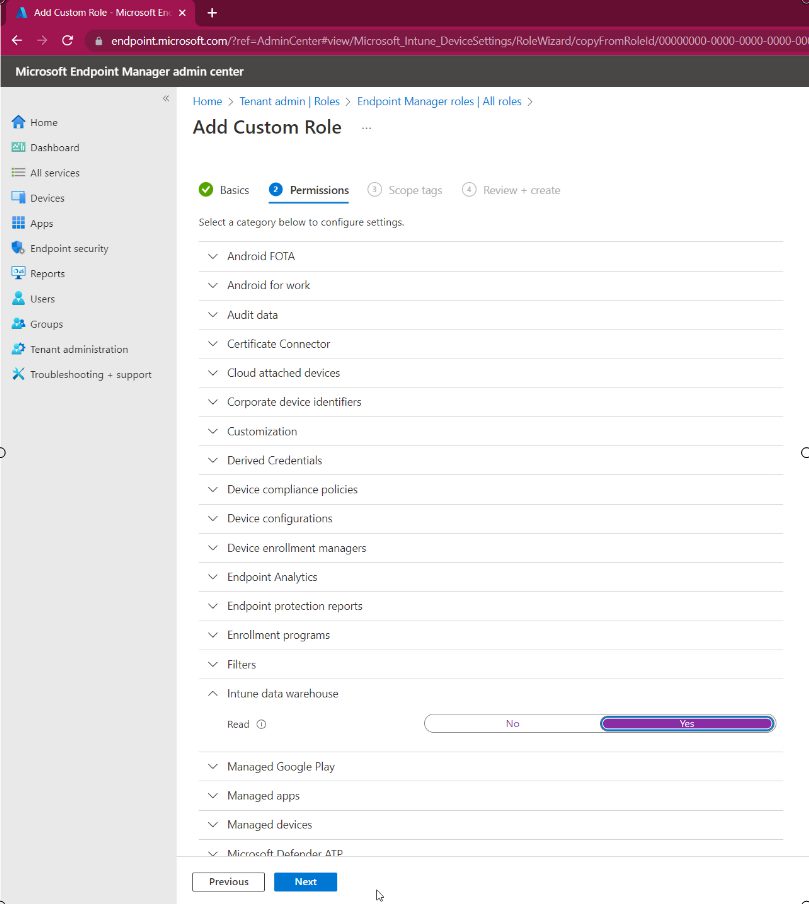
Task: Click the browser back arrow
Action: [17, 40]
